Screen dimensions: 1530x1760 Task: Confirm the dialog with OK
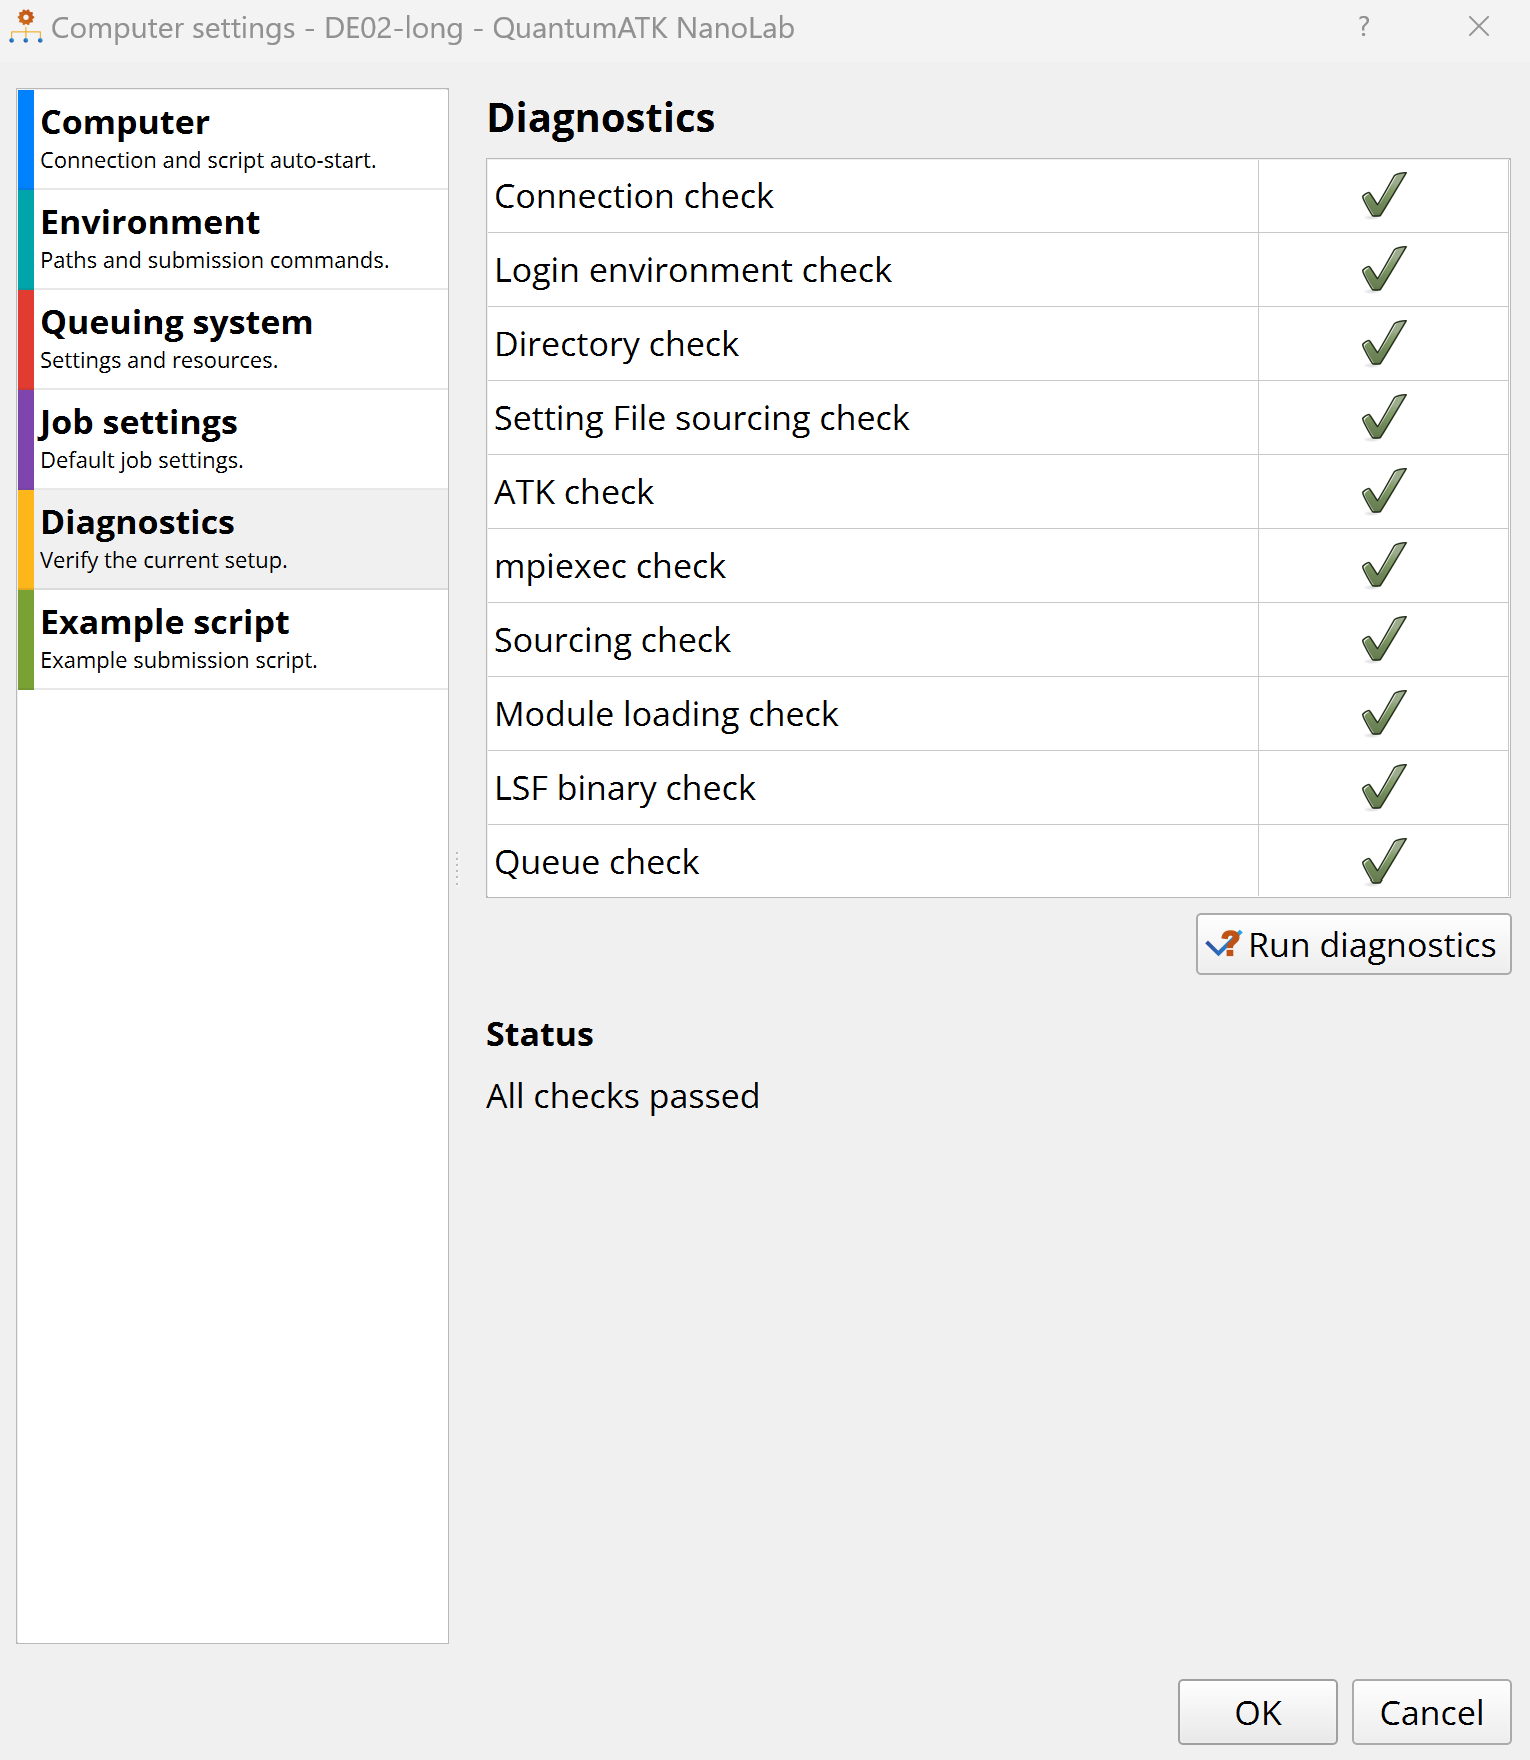click(x=1257, y=1712)
